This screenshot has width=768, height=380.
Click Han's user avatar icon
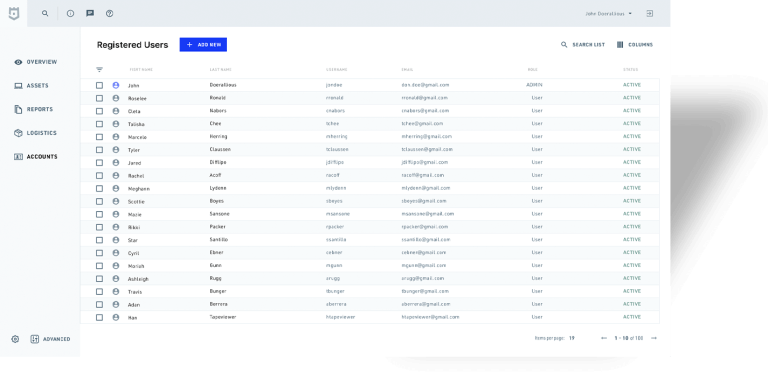click(x=116, y=317)
